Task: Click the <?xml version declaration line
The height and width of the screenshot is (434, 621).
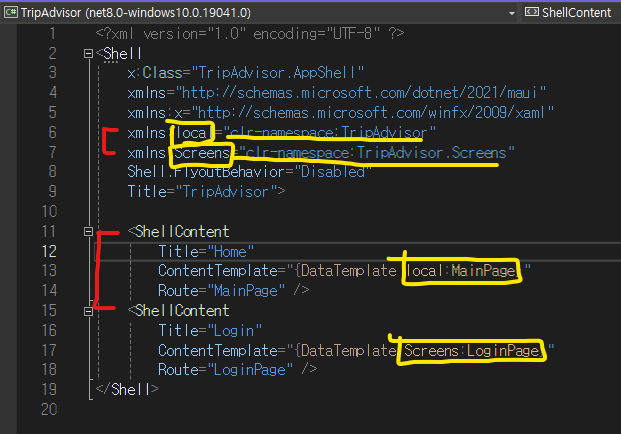Action: pyautogui.click(x=250, y=34)
